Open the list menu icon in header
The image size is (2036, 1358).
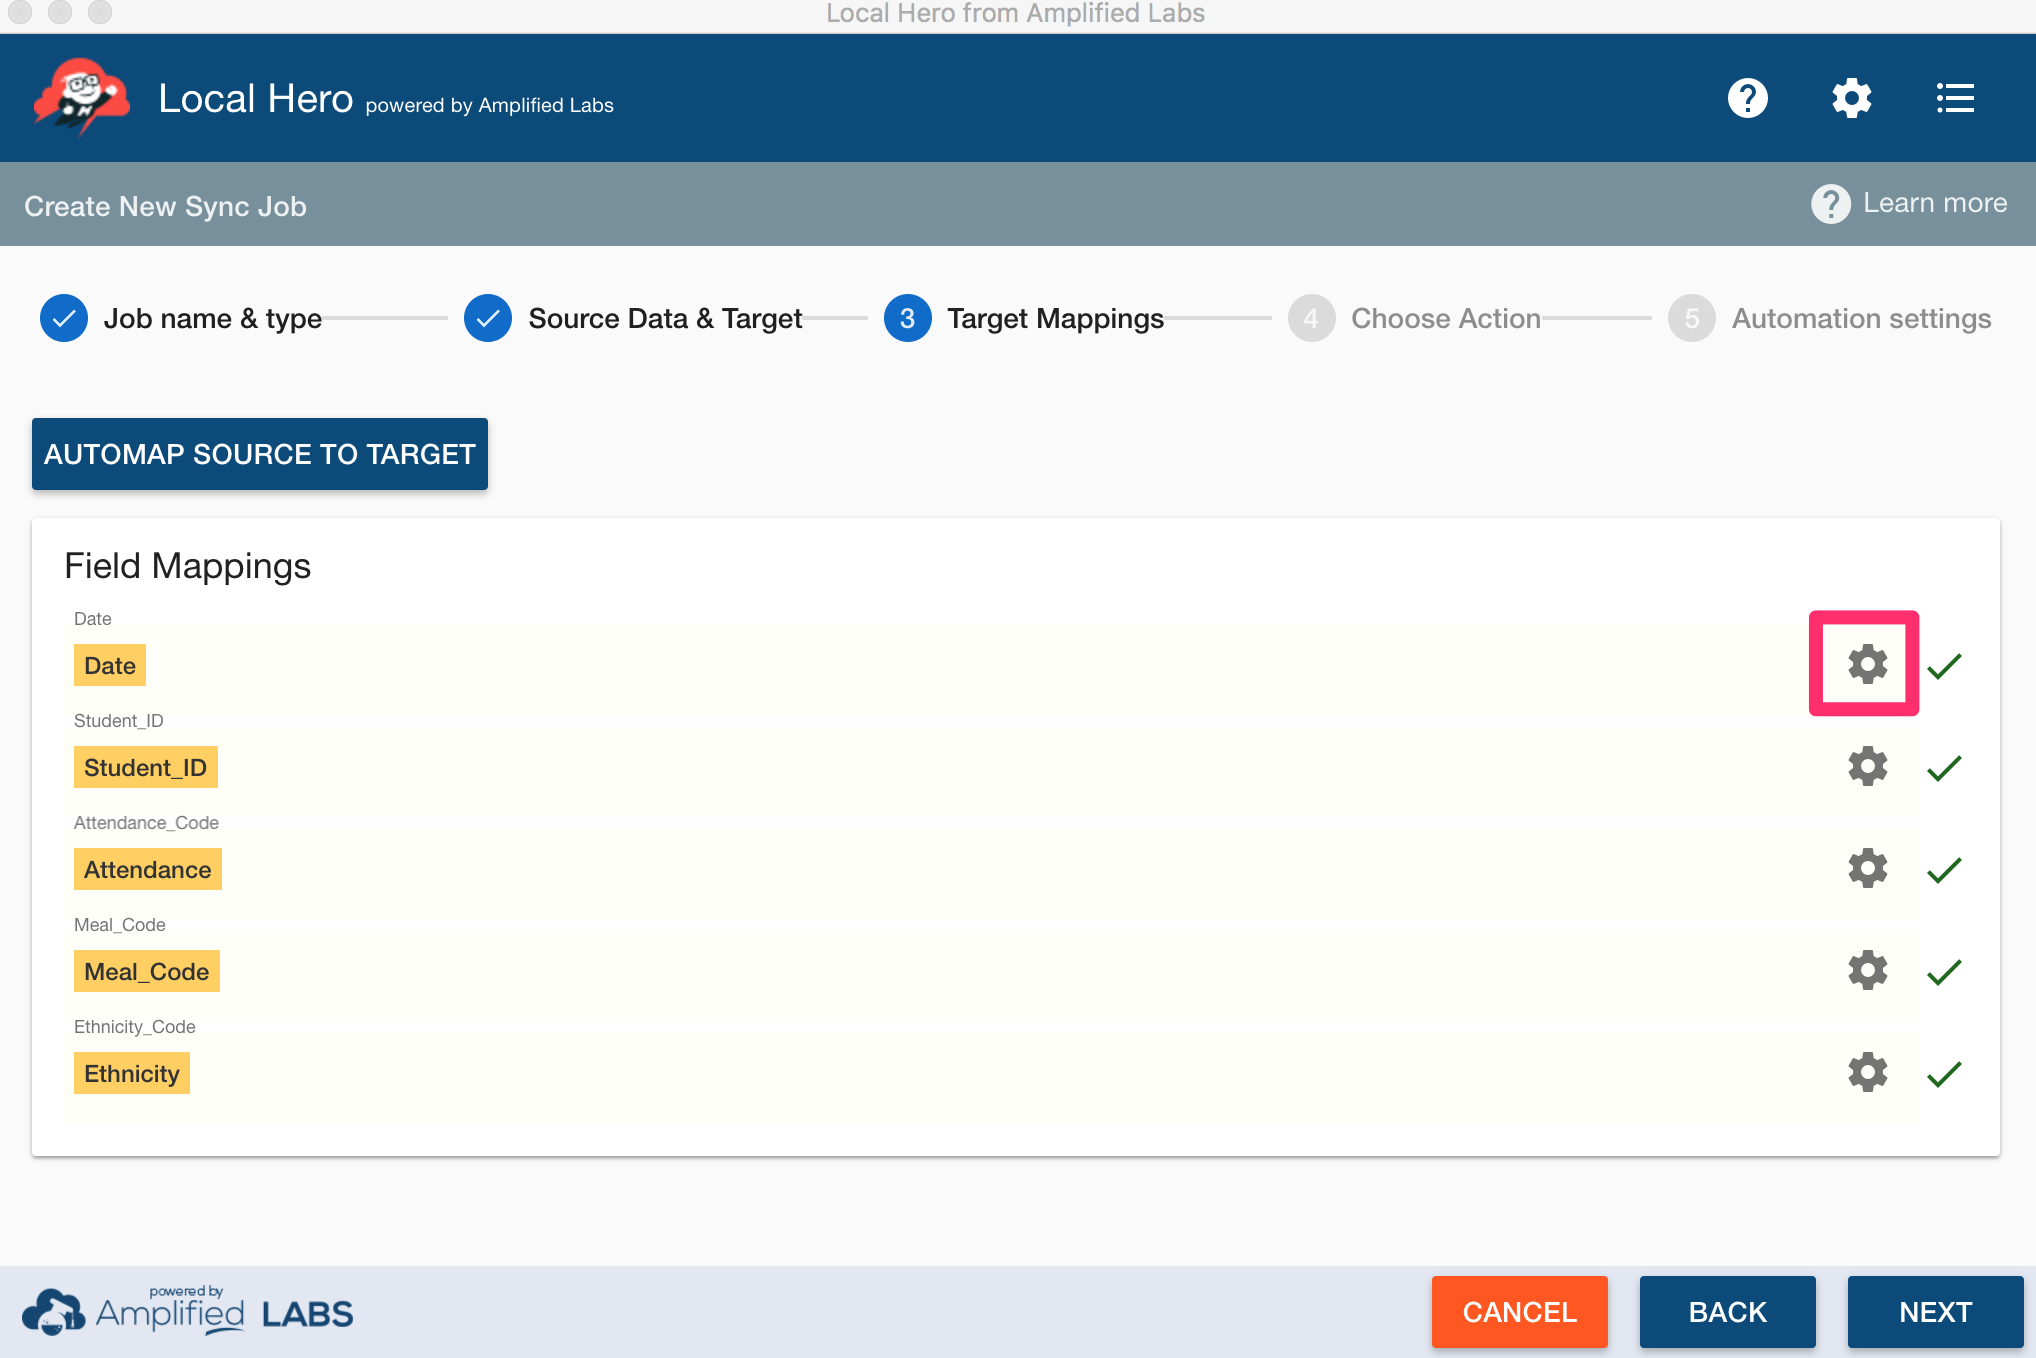coord(1954,98)
